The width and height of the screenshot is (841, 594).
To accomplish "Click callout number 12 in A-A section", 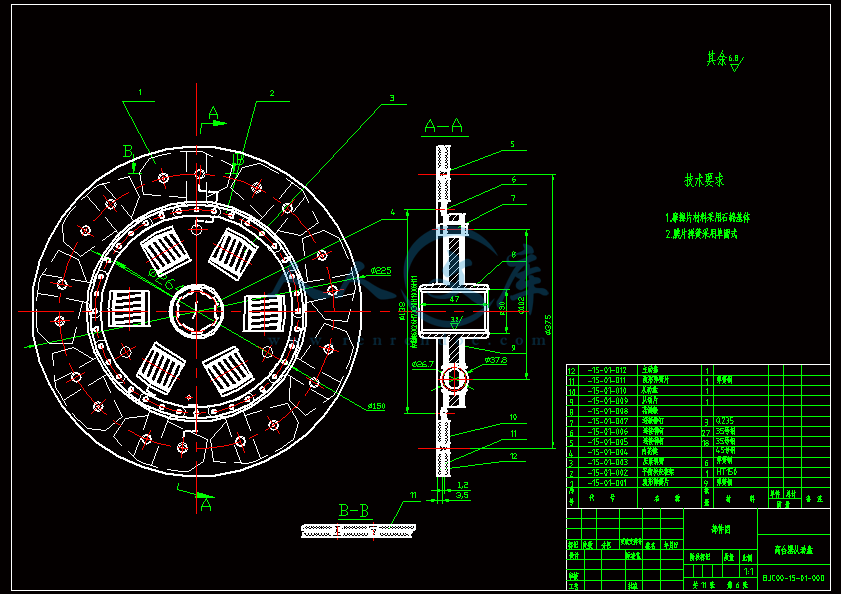I will pyautogui.click(x=514, y=456).
